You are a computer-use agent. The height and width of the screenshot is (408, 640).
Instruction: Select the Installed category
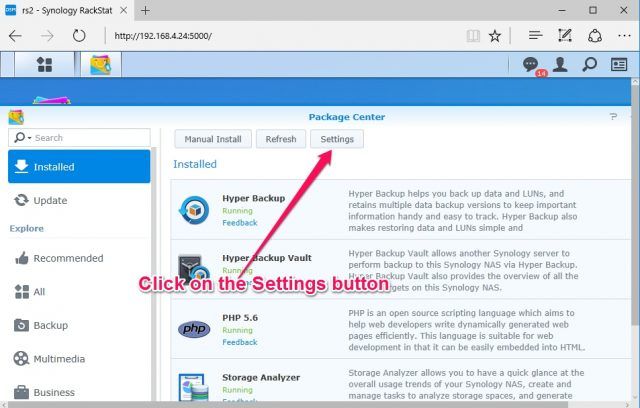79,166
